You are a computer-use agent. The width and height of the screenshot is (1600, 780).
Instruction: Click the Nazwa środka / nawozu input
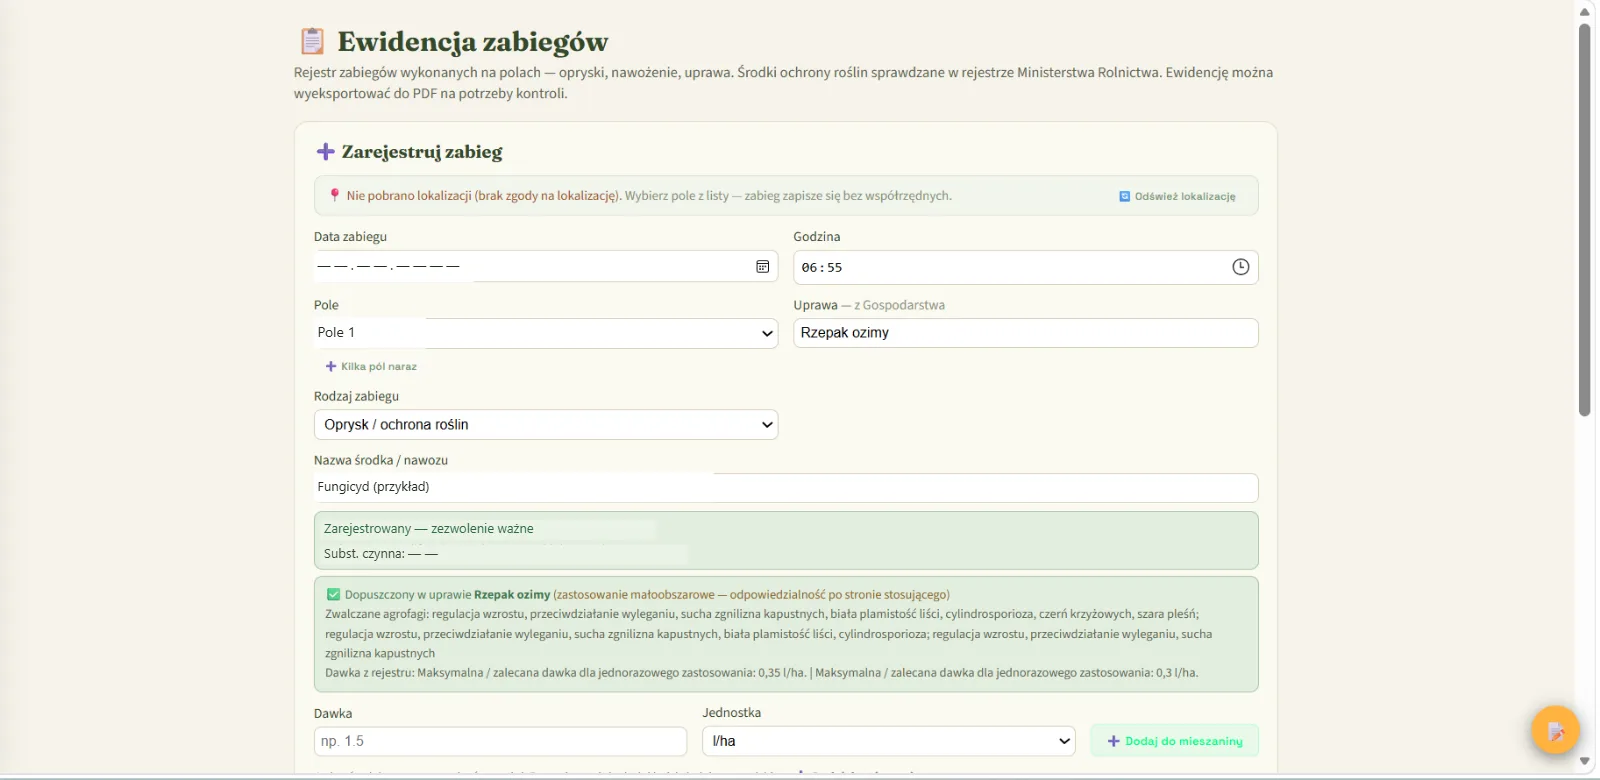[786, 488]
